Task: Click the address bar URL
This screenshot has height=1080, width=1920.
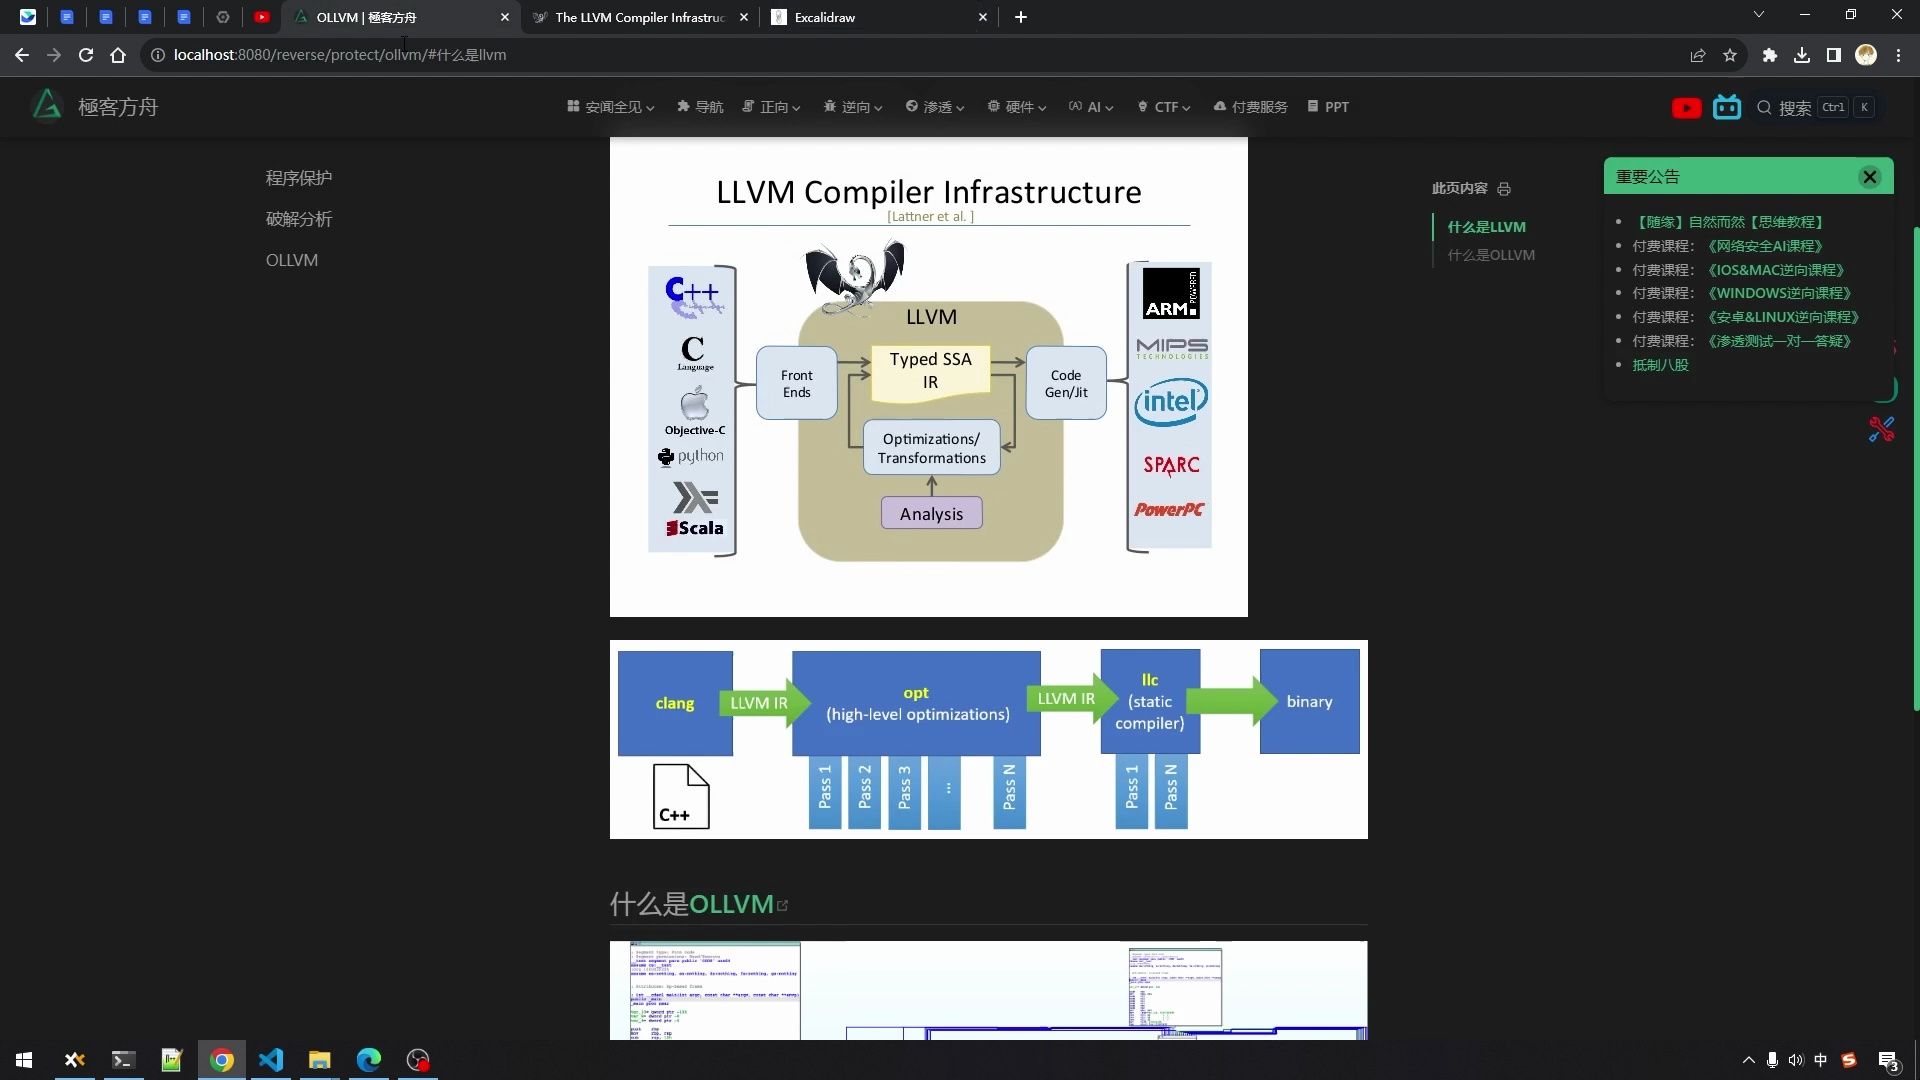Action: [340, 55]
